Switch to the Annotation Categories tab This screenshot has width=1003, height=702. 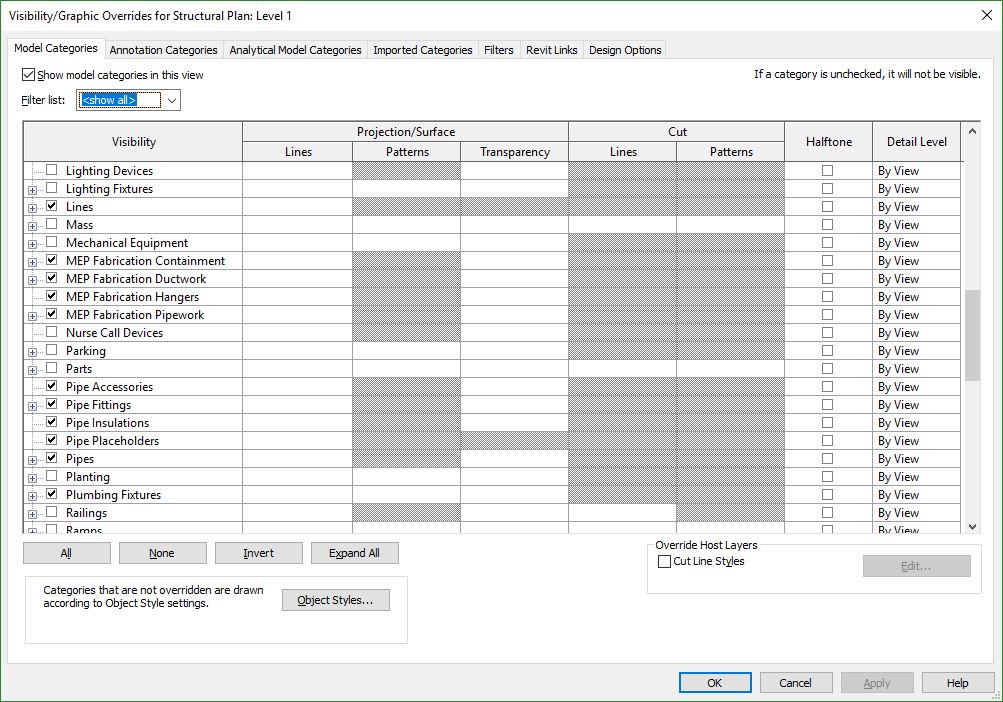coord(163,49)
